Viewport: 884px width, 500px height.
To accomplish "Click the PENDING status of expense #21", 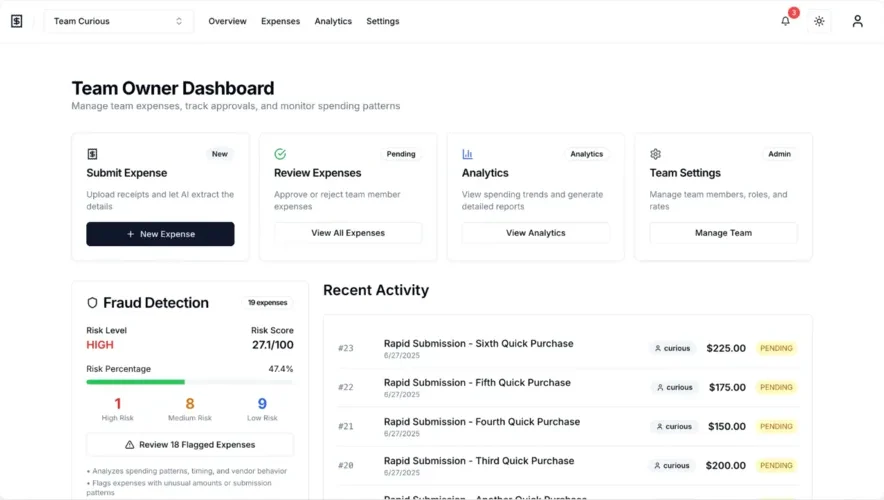I will [776, 427].
